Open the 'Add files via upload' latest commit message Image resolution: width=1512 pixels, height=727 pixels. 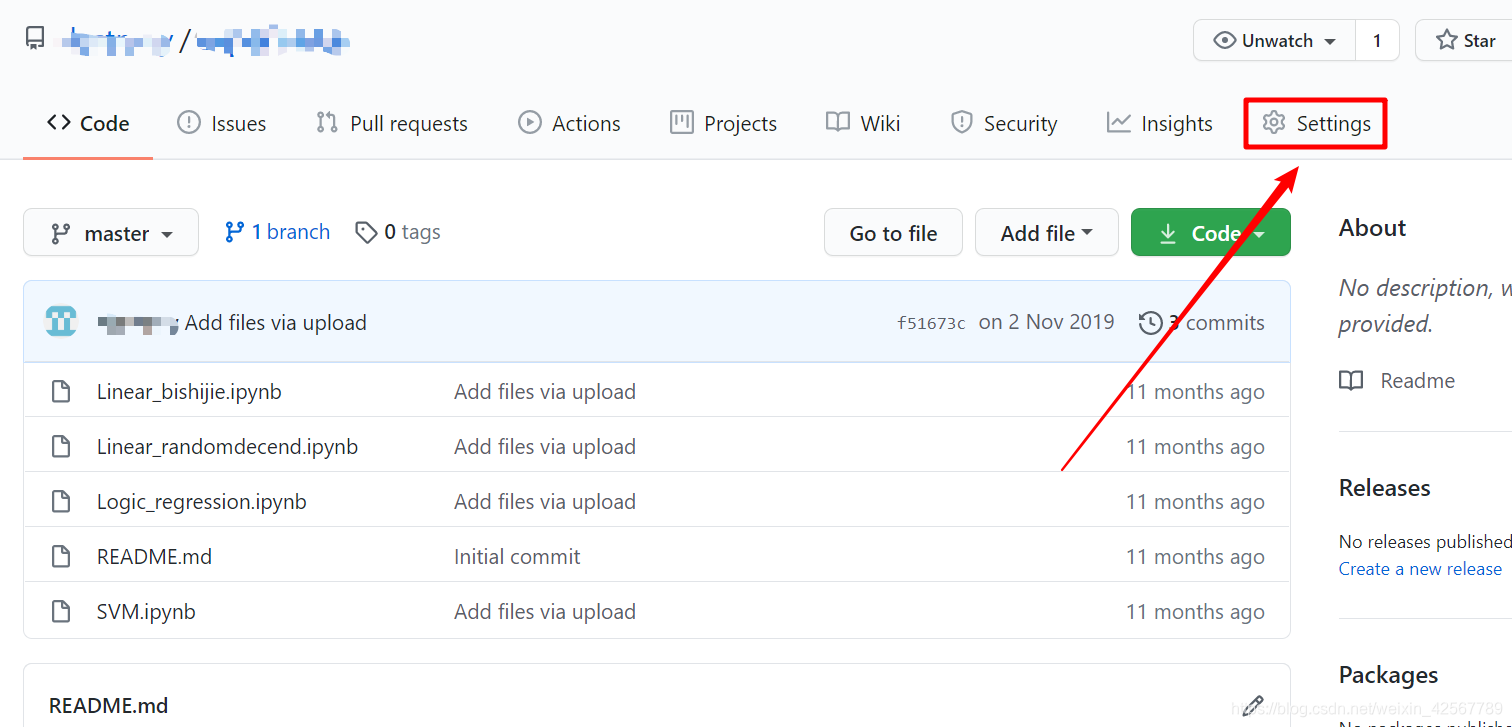[x=276, y=323]
